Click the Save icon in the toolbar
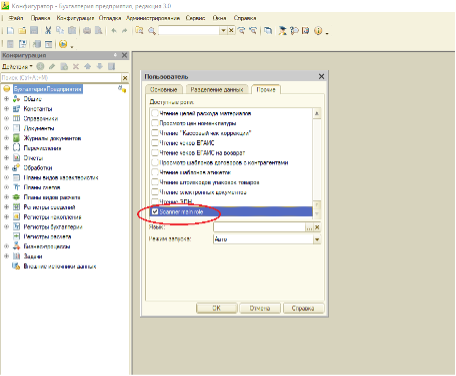The width and height of the screenshot is (456, 376). click(34, 30)
